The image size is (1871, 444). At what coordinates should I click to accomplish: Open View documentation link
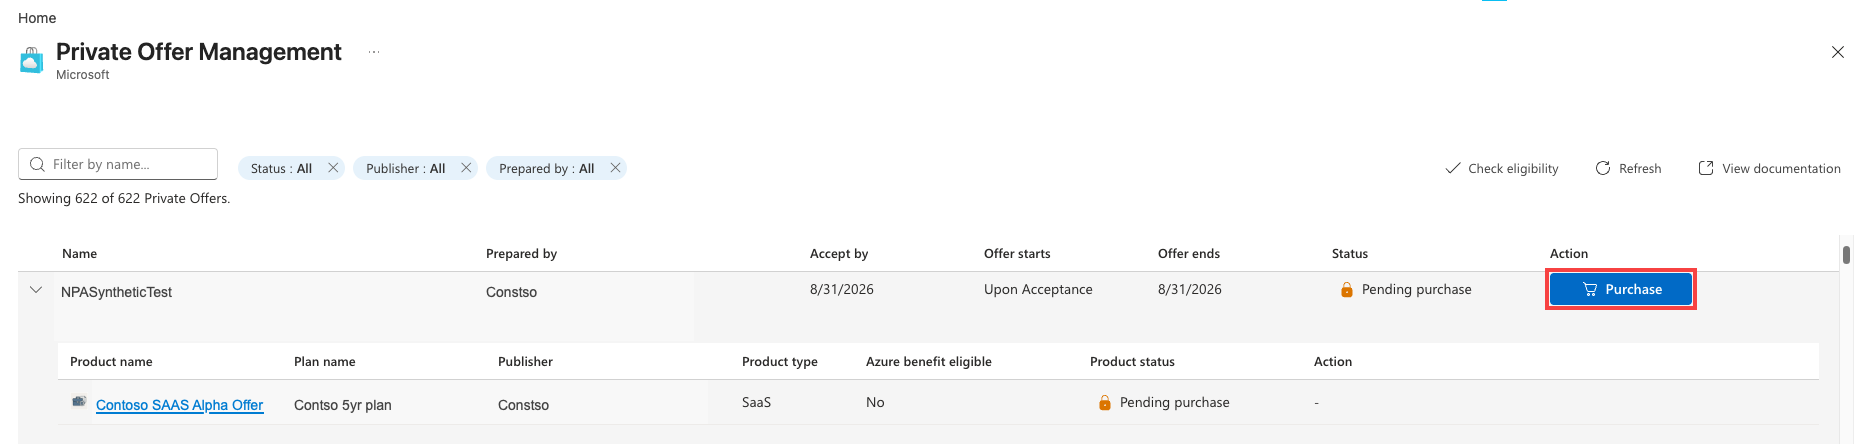coord(1769,168)
